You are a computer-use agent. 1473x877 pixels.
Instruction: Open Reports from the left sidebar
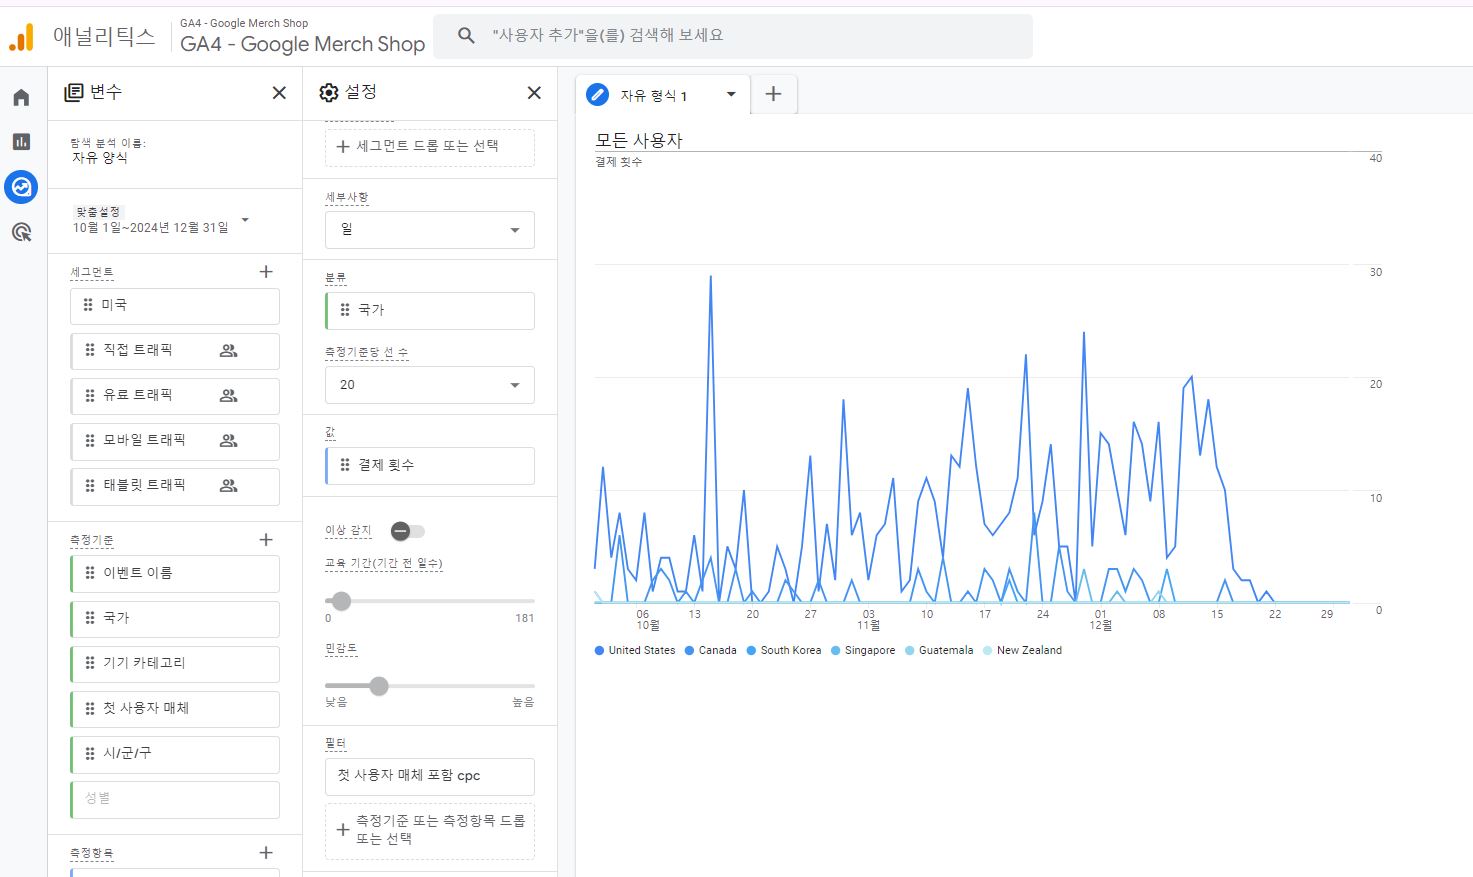click(x=21, y=142)
